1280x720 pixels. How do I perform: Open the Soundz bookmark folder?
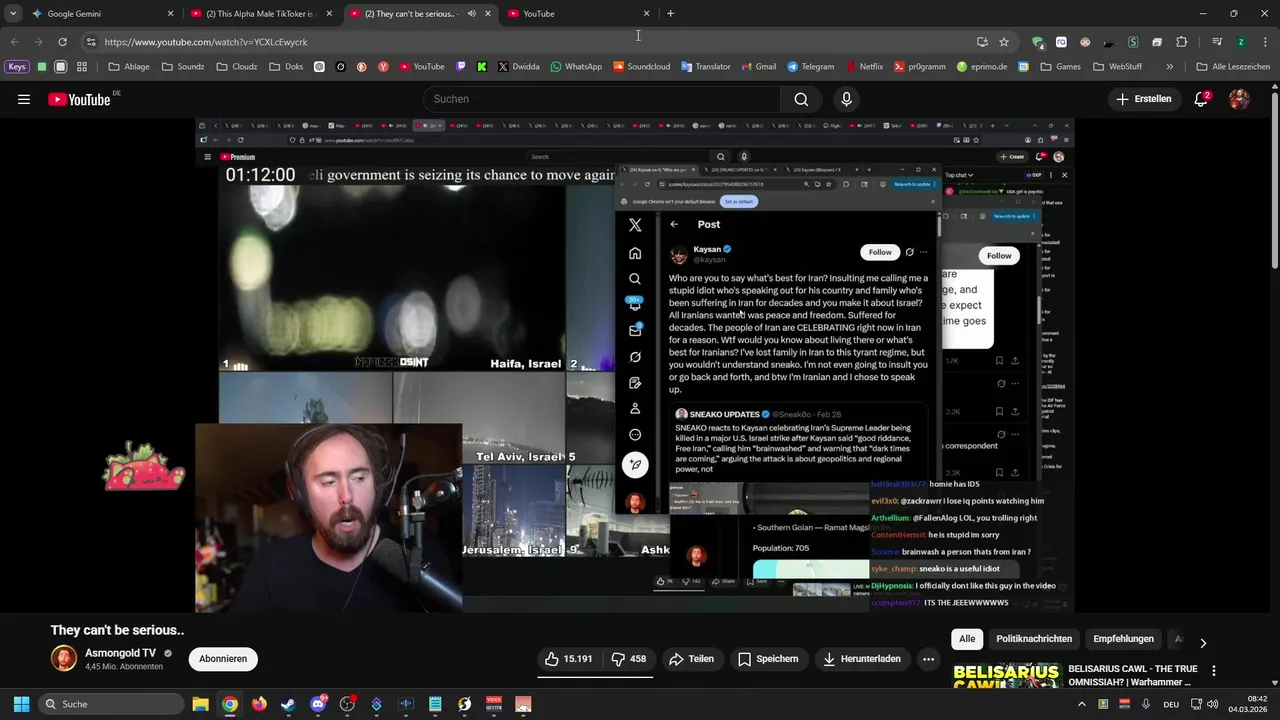[182, 67]
